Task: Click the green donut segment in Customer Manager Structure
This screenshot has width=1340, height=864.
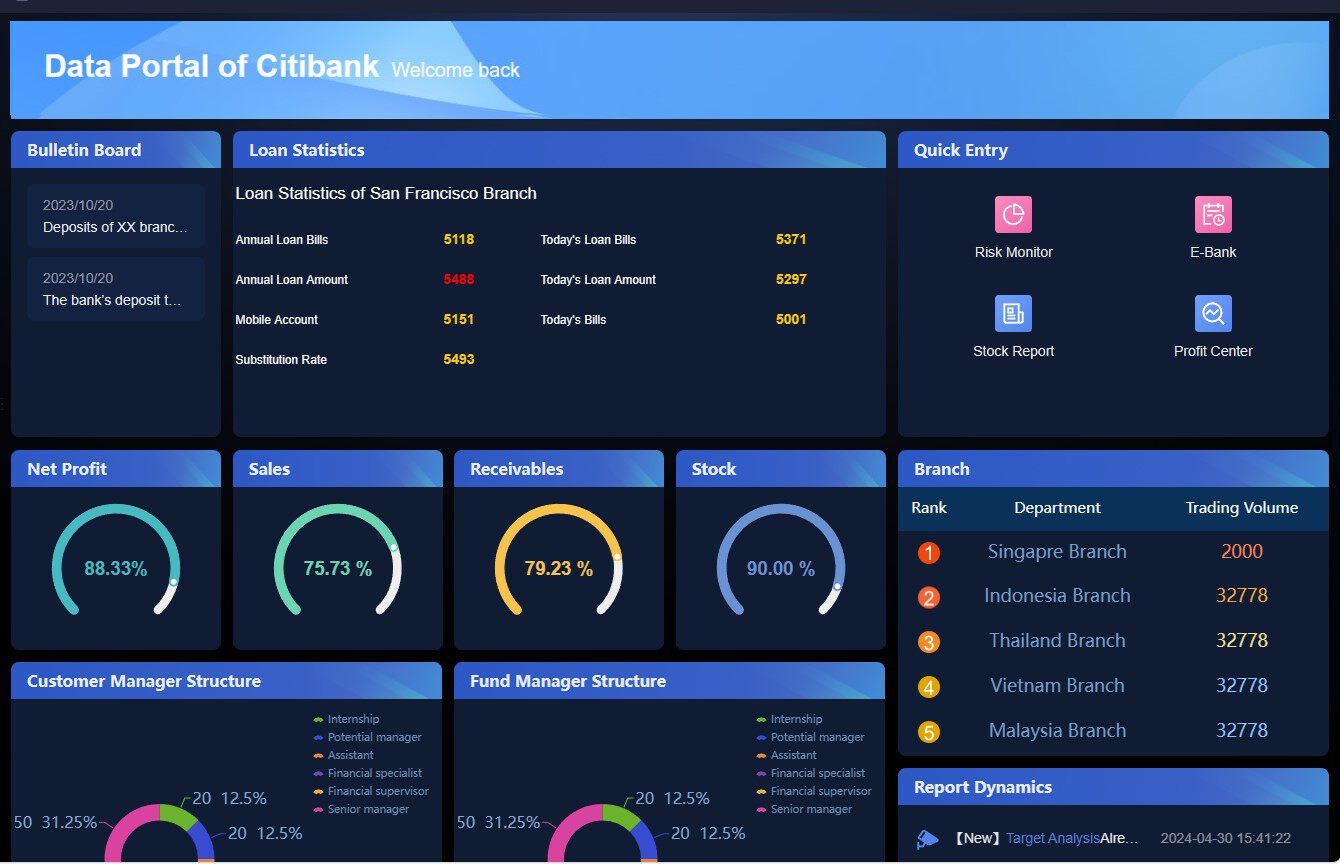Action: point(176,816)
